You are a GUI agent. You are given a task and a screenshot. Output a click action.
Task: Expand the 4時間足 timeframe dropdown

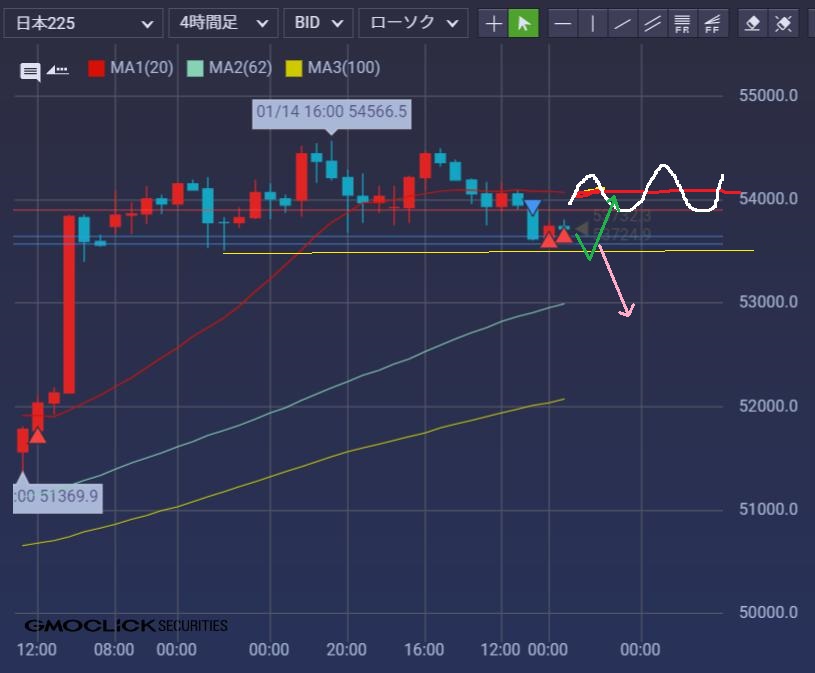pos(223,23)
